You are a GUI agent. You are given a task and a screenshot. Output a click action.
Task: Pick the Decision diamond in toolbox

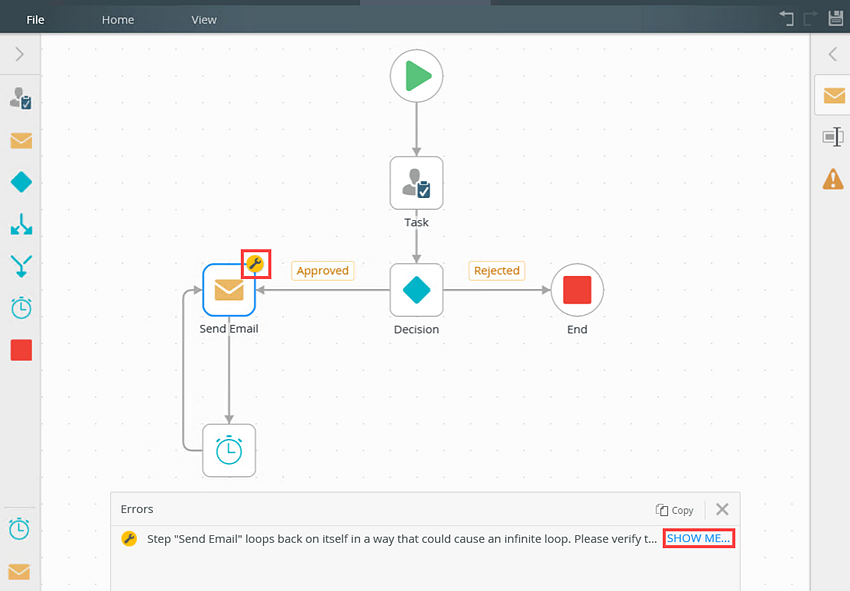coord(21,182)
